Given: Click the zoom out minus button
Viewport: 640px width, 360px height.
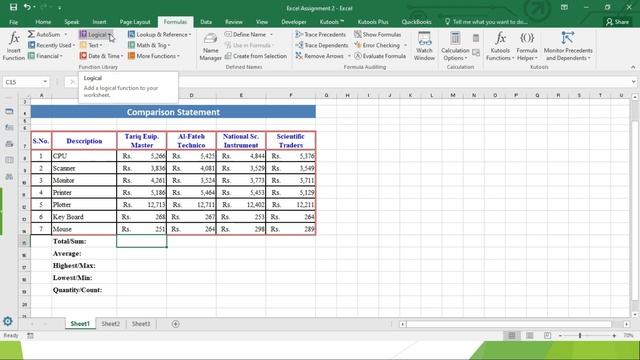Looking at the screenshot, I should (560, 336).
